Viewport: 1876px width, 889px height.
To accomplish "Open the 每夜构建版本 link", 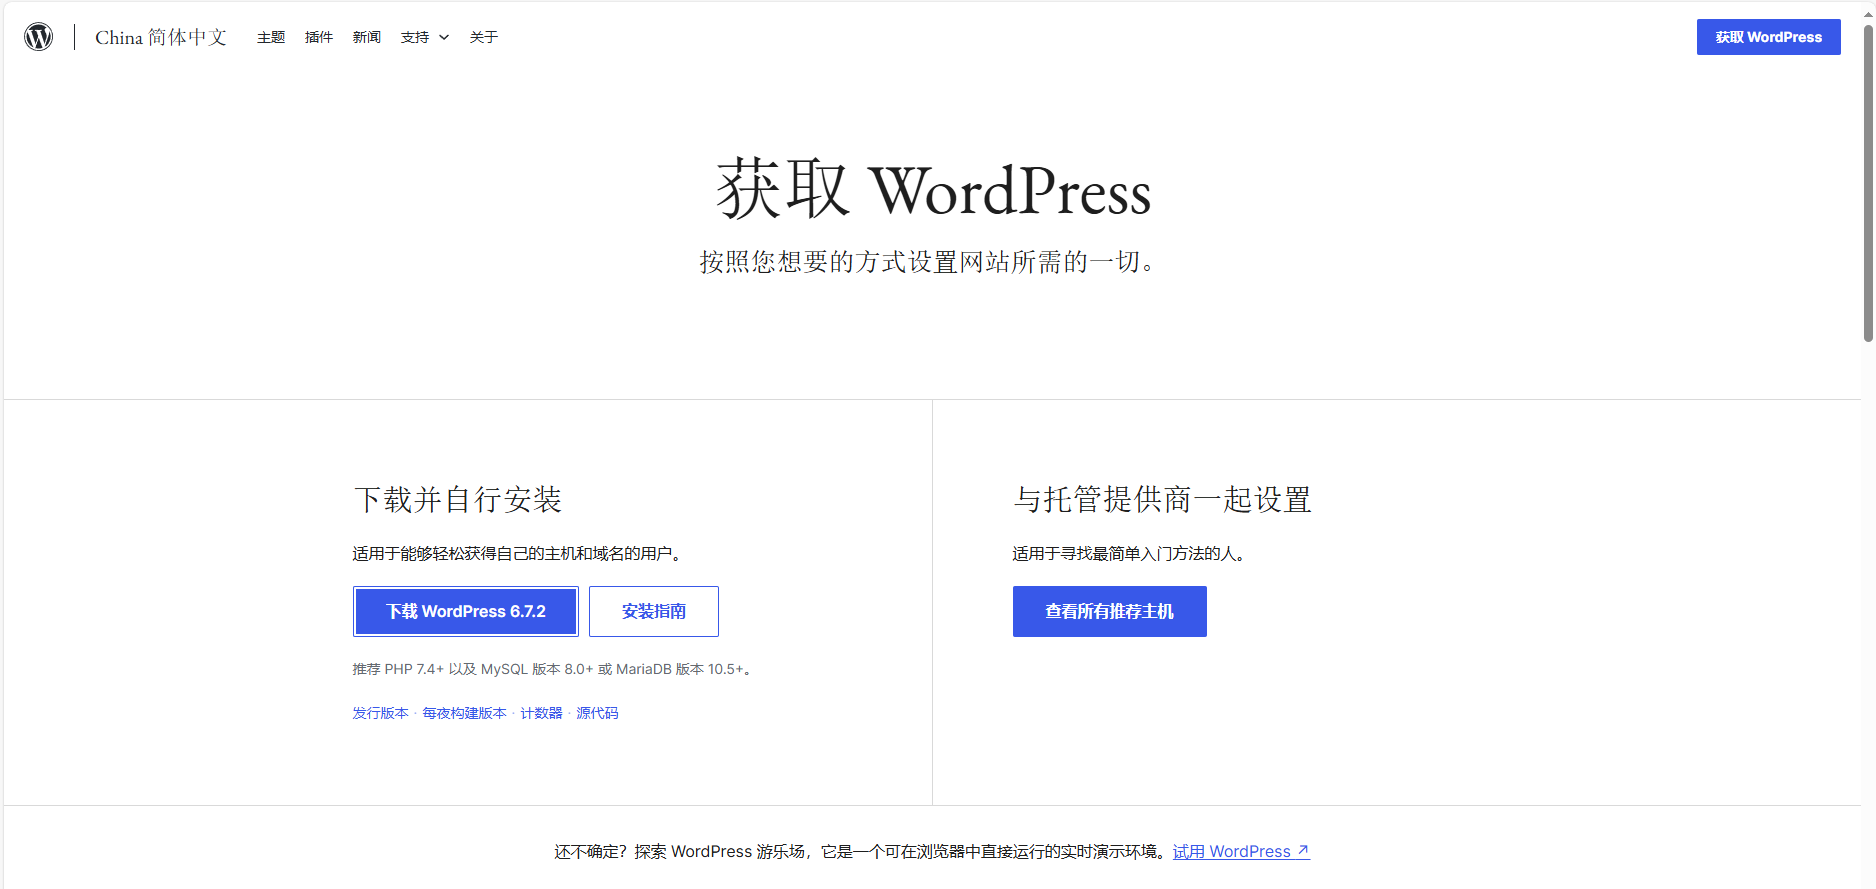I will pos(464,713).
